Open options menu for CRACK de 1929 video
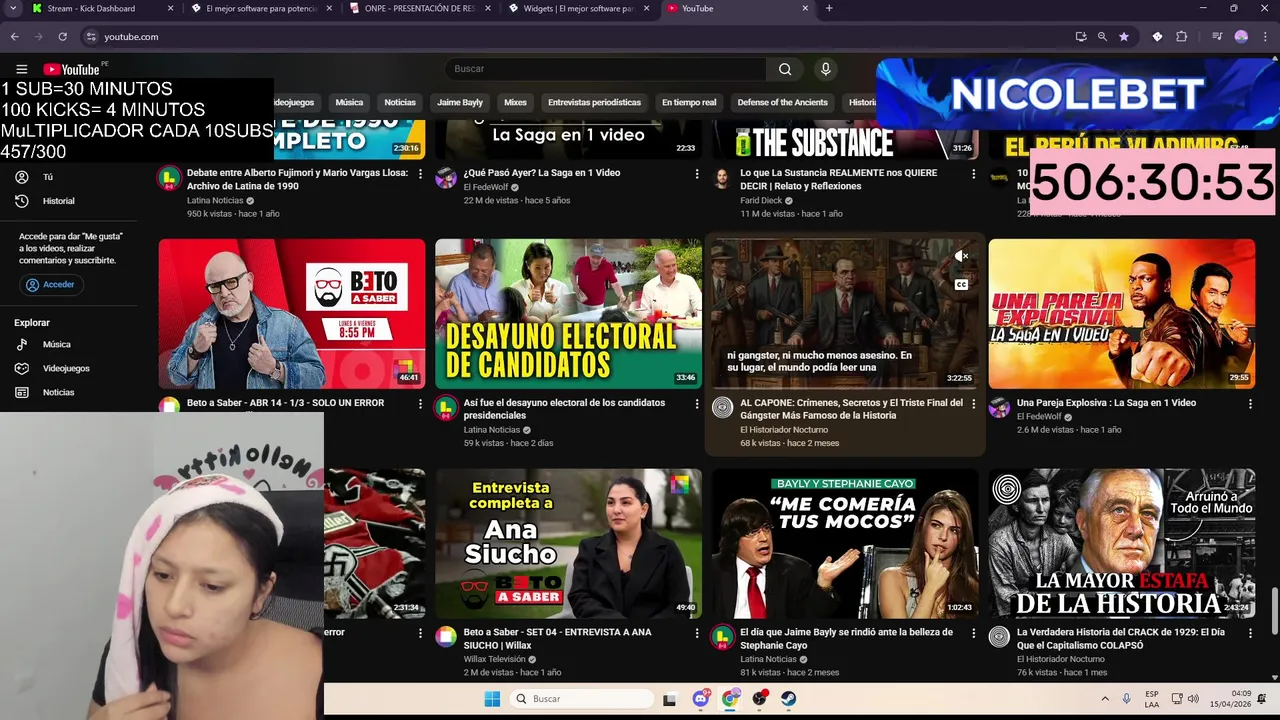1280x720 pixels. [x=1250, y=634]
